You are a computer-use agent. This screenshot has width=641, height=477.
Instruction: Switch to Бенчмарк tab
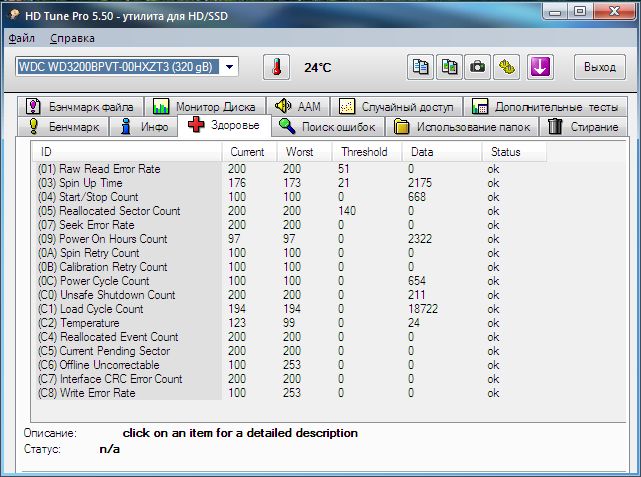point(63,127)
